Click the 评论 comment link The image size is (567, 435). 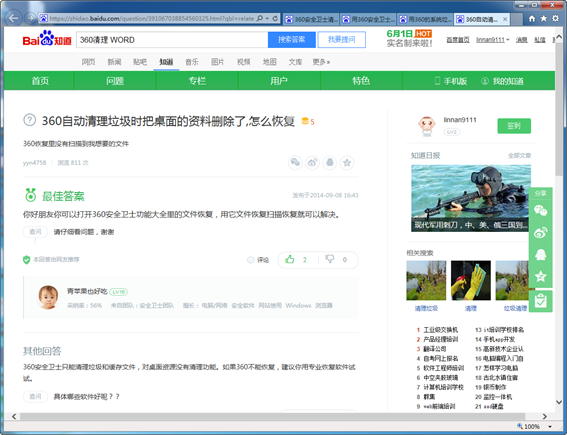pyautogui.click(x=258, y=260)
